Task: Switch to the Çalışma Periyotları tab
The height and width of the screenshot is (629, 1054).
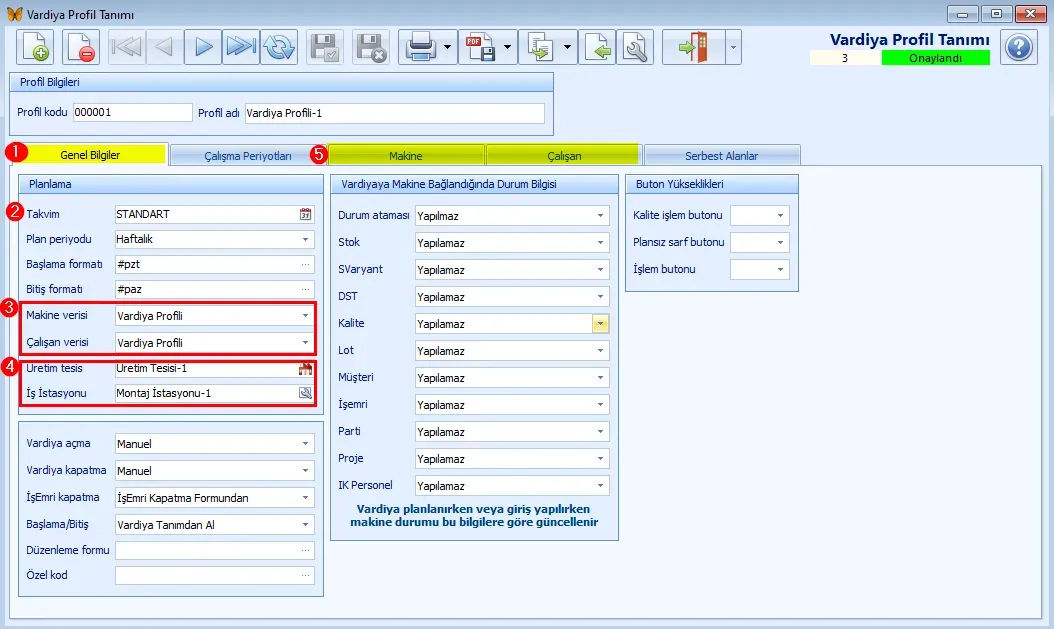Action: click(x=247, y=155)
